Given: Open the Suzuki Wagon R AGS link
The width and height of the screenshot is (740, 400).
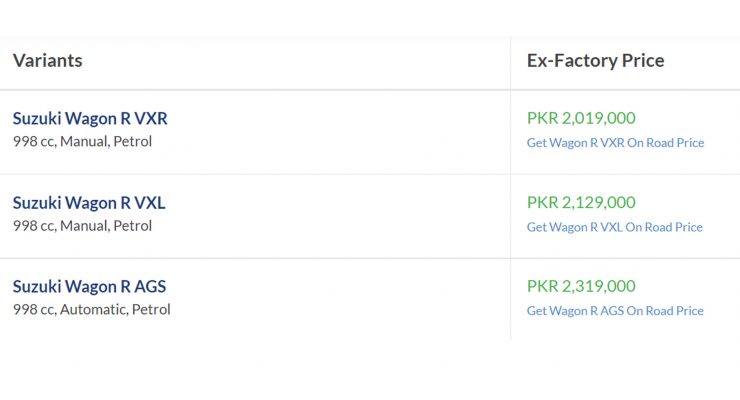Looking at the screenshot, I should tap(90, 286).
